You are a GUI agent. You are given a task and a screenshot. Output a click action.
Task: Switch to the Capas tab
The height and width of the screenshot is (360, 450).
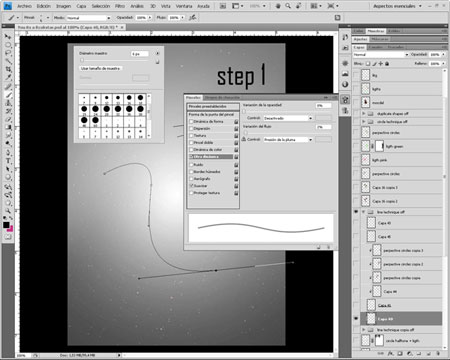(x=359, y=47)
